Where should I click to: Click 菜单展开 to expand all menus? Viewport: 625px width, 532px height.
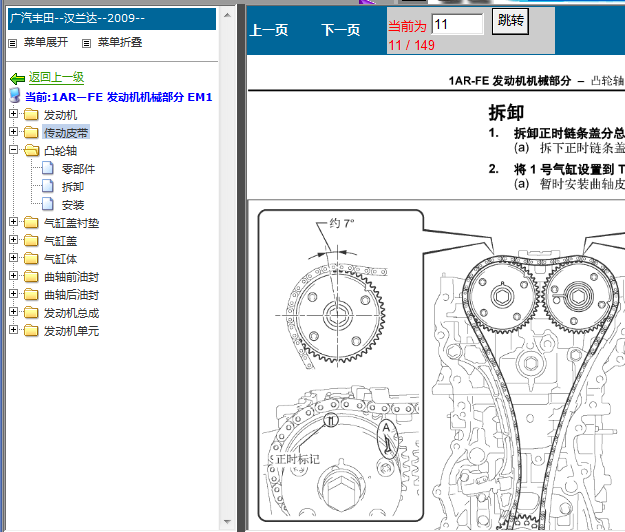pyautogui.click(x=46, y=42)
